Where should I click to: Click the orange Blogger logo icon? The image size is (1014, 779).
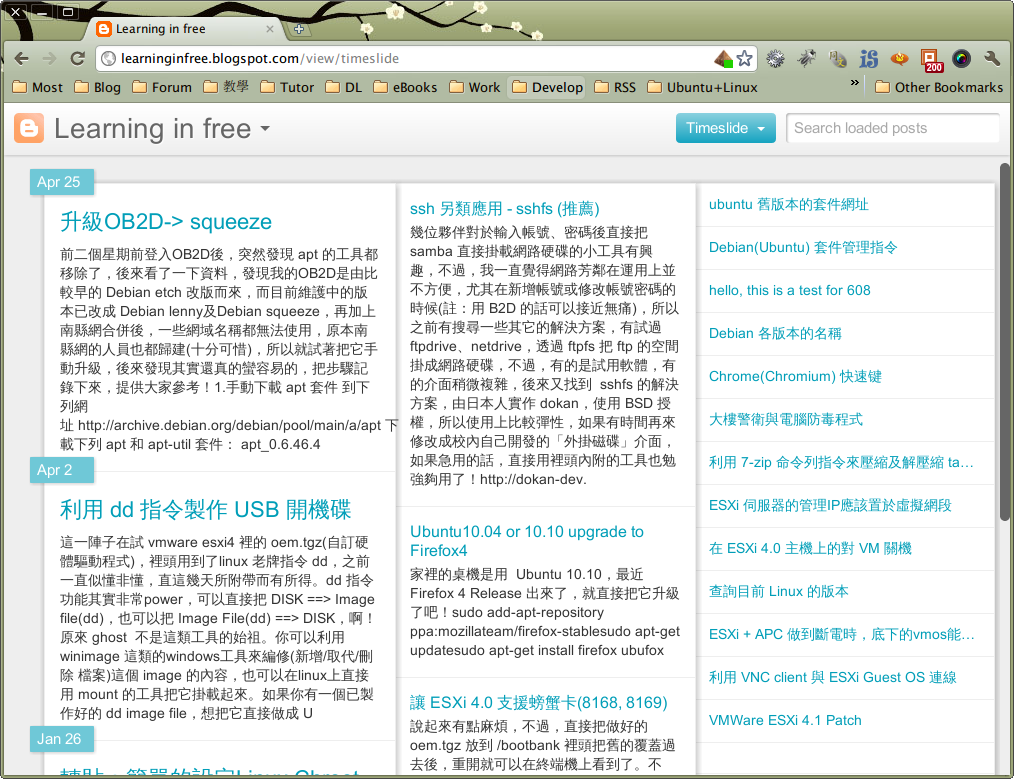click(x=29, y=128)
